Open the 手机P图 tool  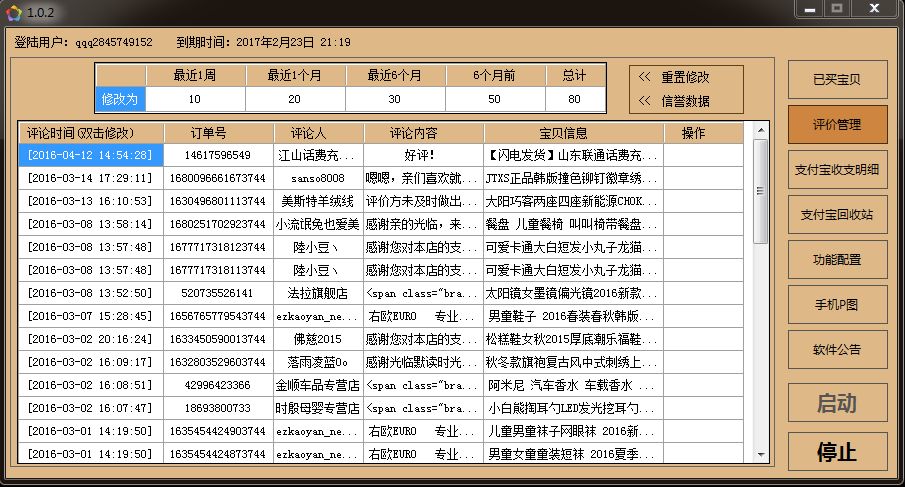click(837, 305)
